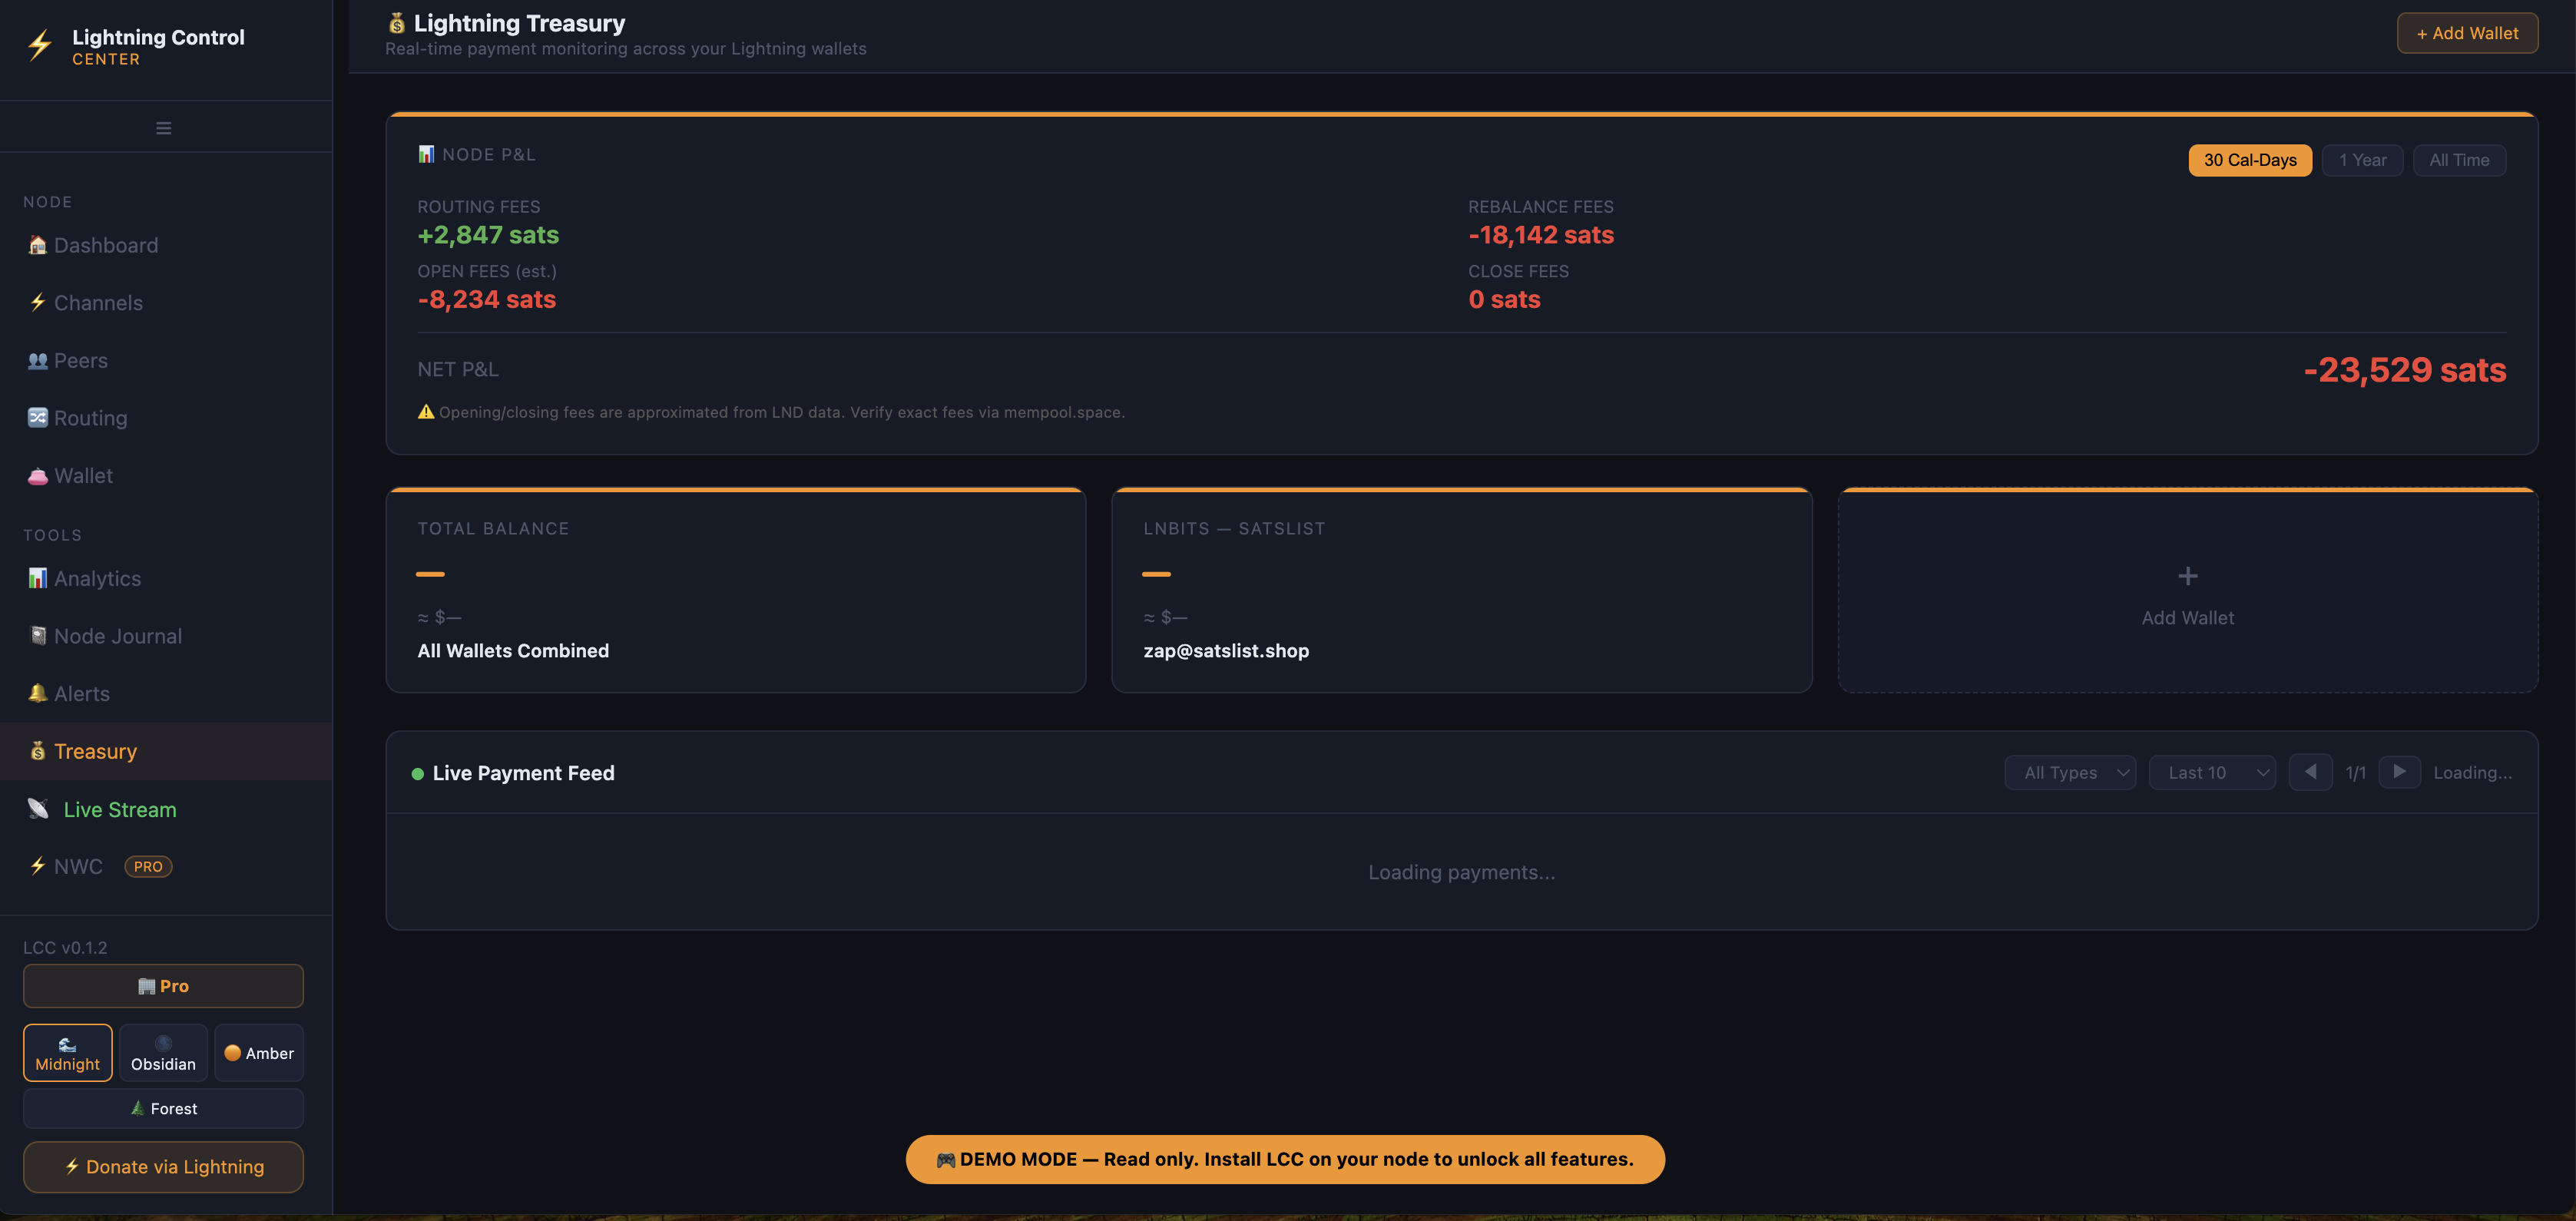Select the 30 Cal-Days range

[2250, 160]
